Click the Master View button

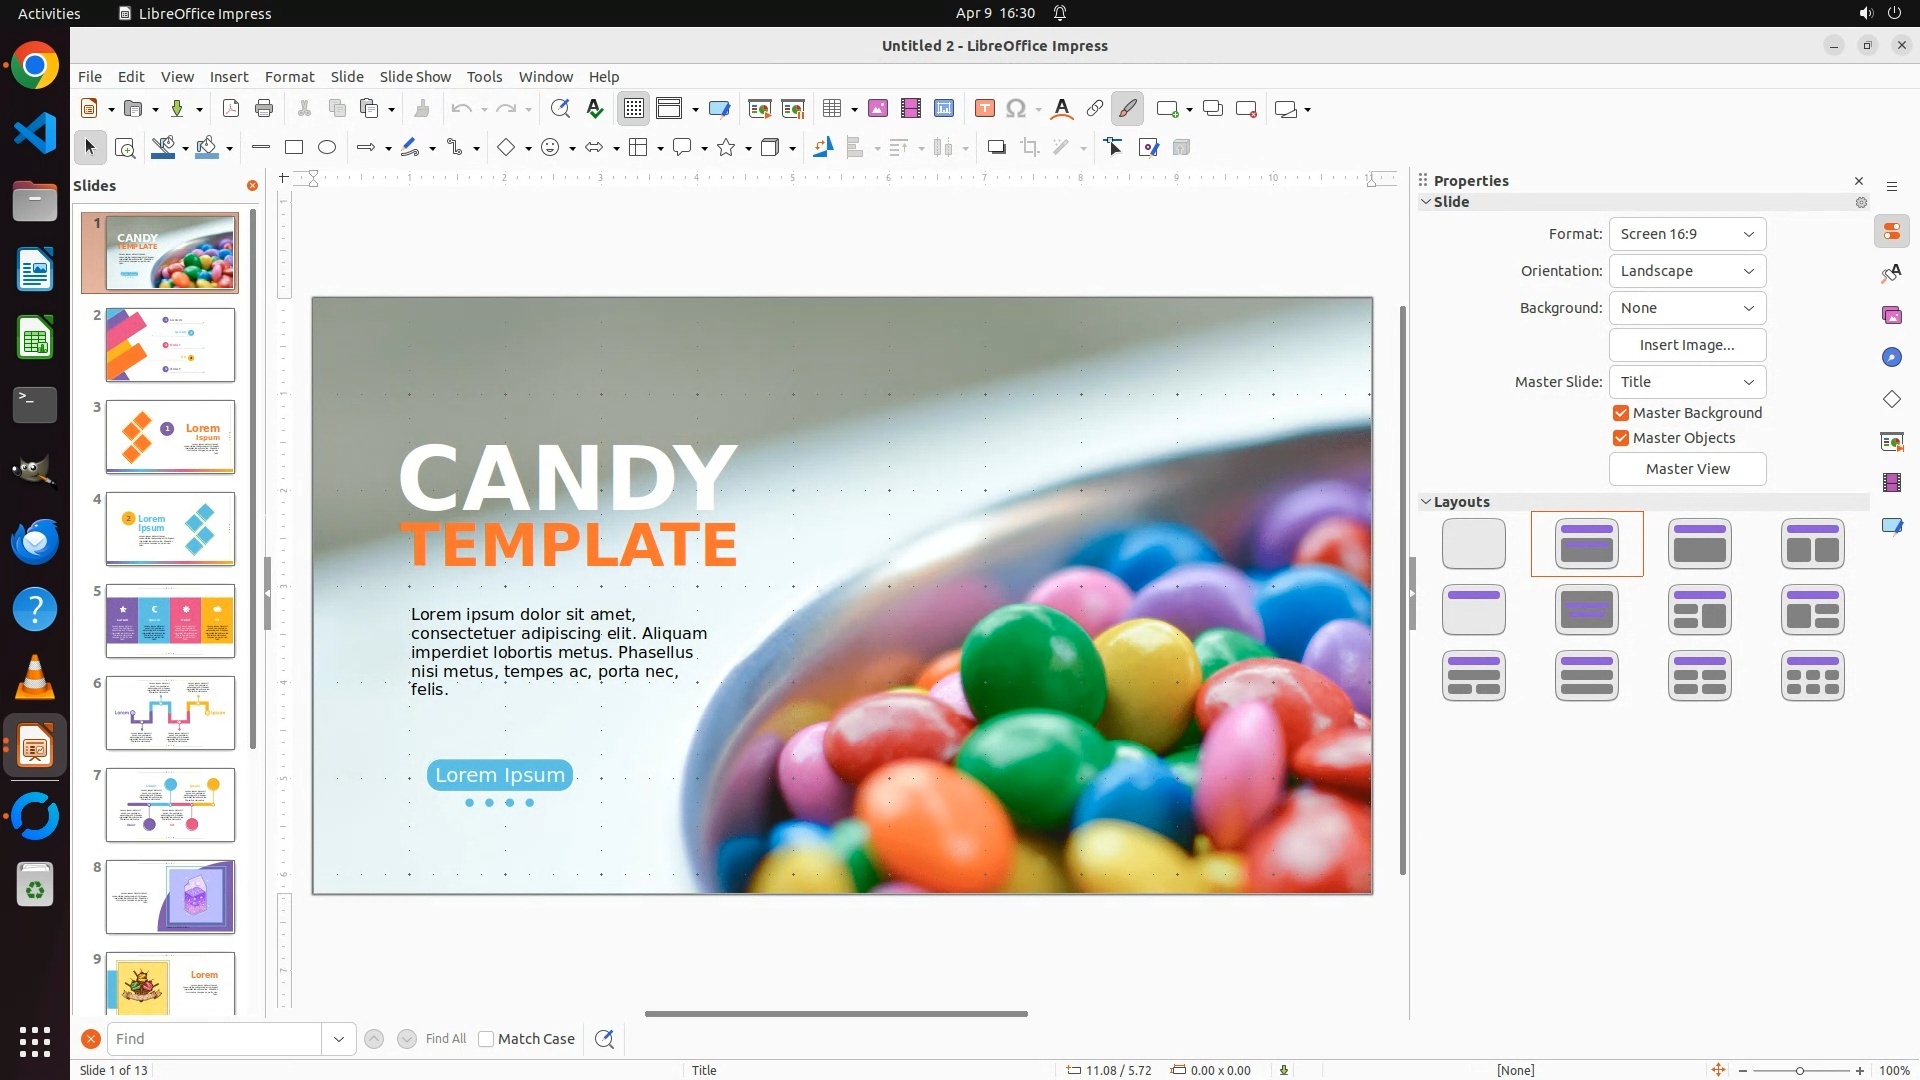click(x=1687, y=469)
